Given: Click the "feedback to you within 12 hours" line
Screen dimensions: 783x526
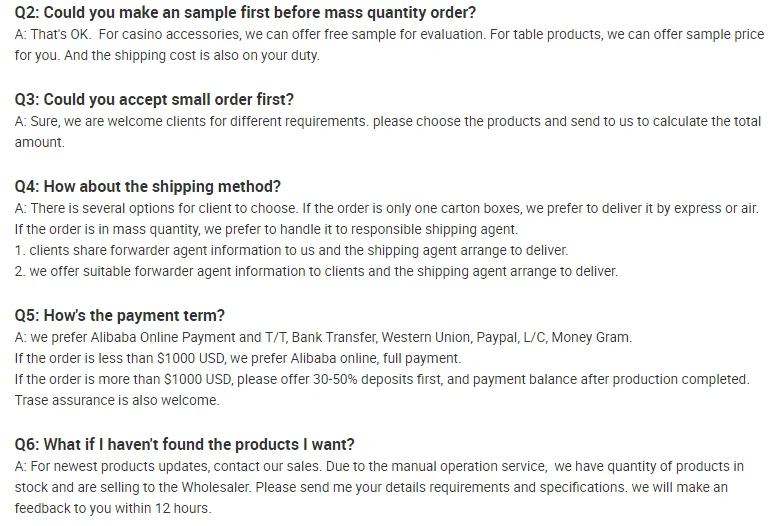Looking at the screenshot, I should click(113, 508).
